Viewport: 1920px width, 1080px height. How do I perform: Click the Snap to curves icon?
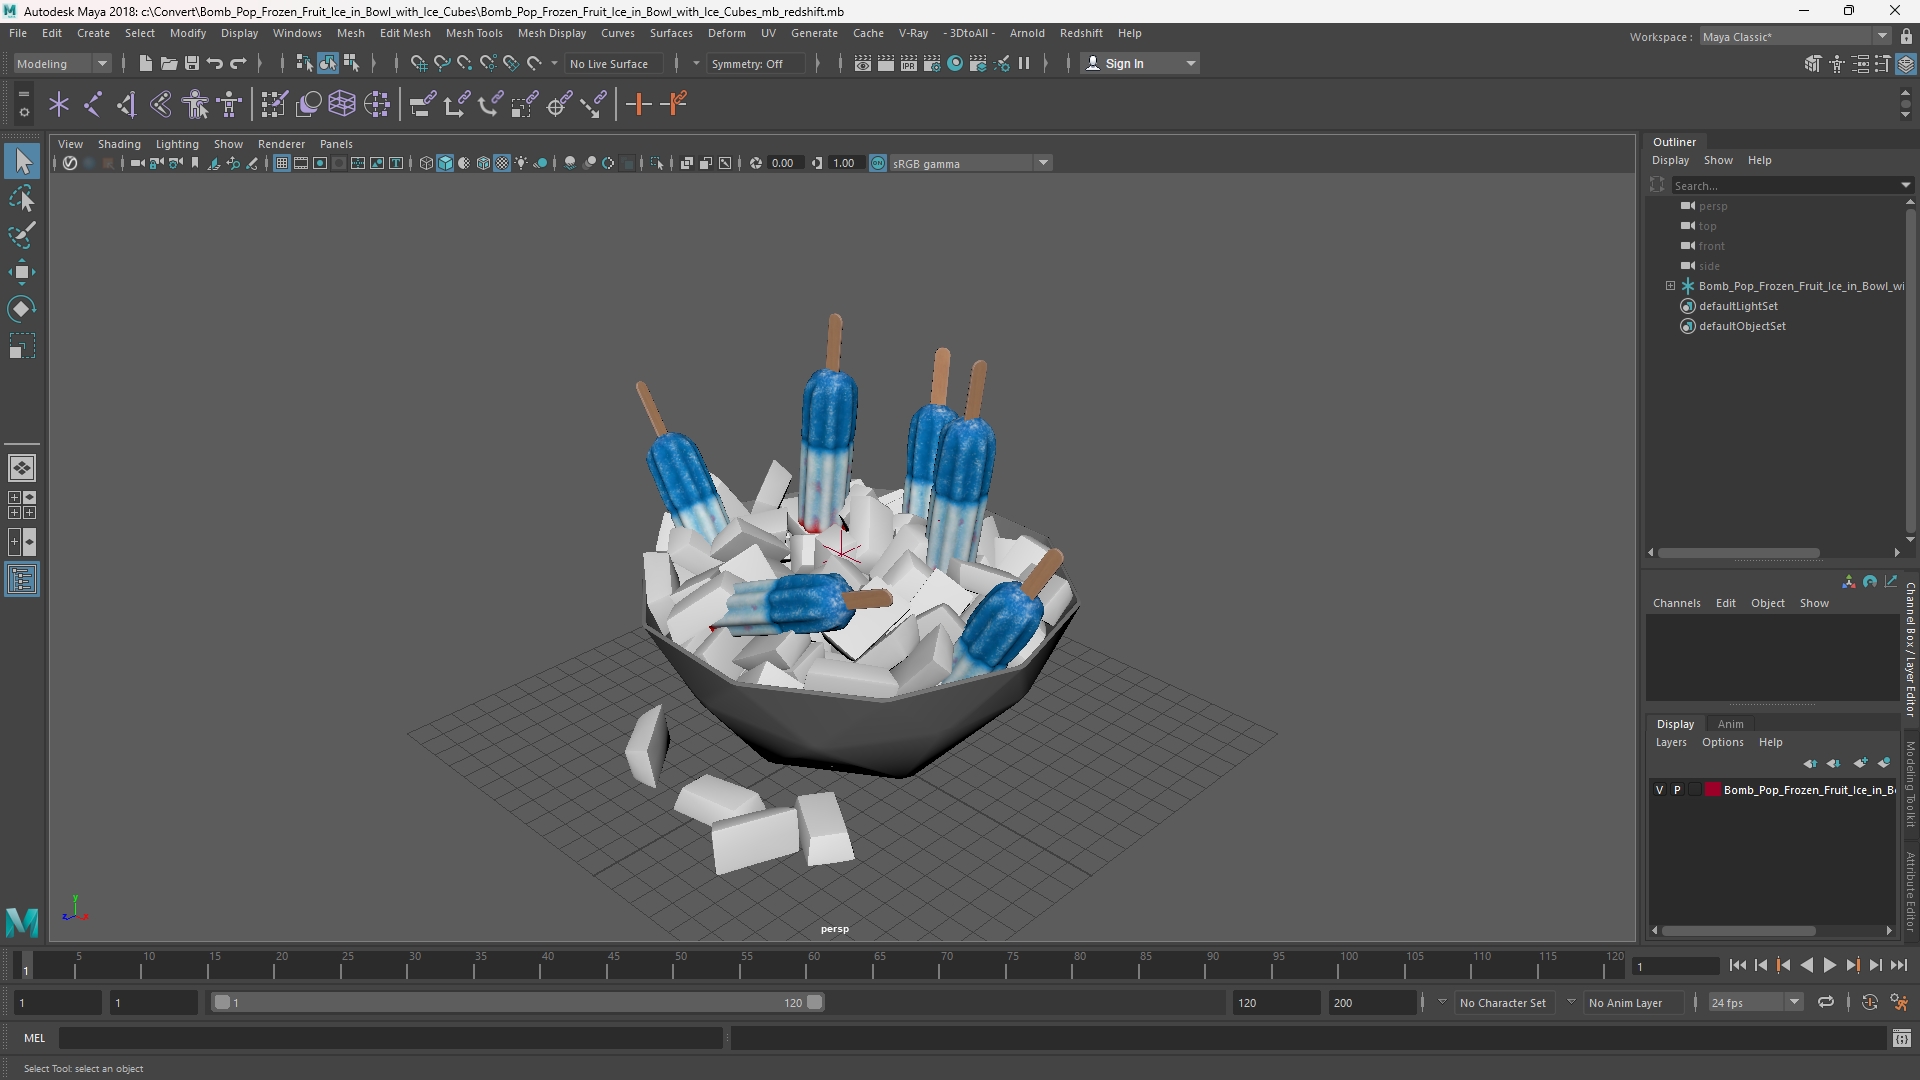tap(441, 63)
